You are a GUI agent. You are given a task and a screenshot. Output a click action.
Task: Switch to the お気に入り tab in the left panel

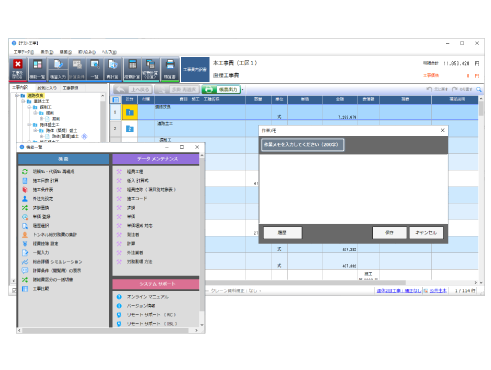coord(47,88)
